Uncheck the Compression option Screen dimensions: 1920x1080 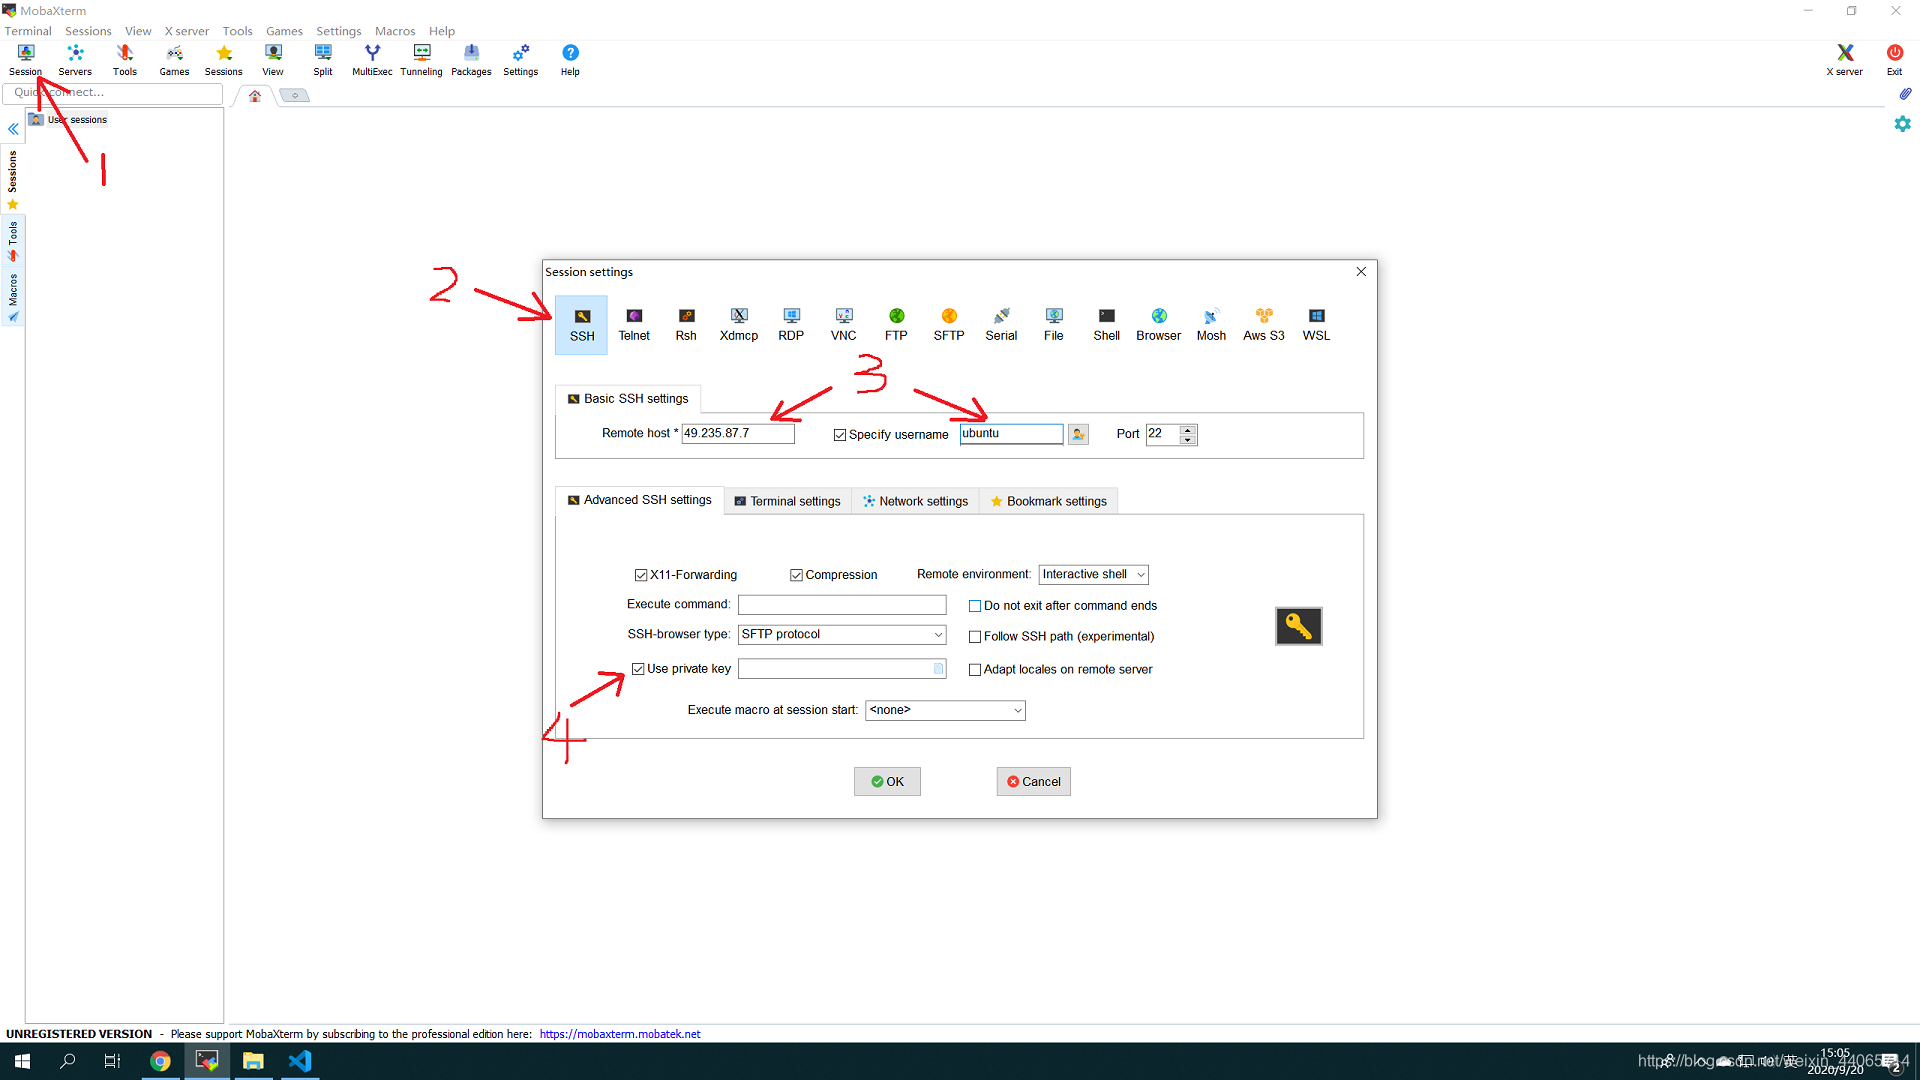[797, 575]
